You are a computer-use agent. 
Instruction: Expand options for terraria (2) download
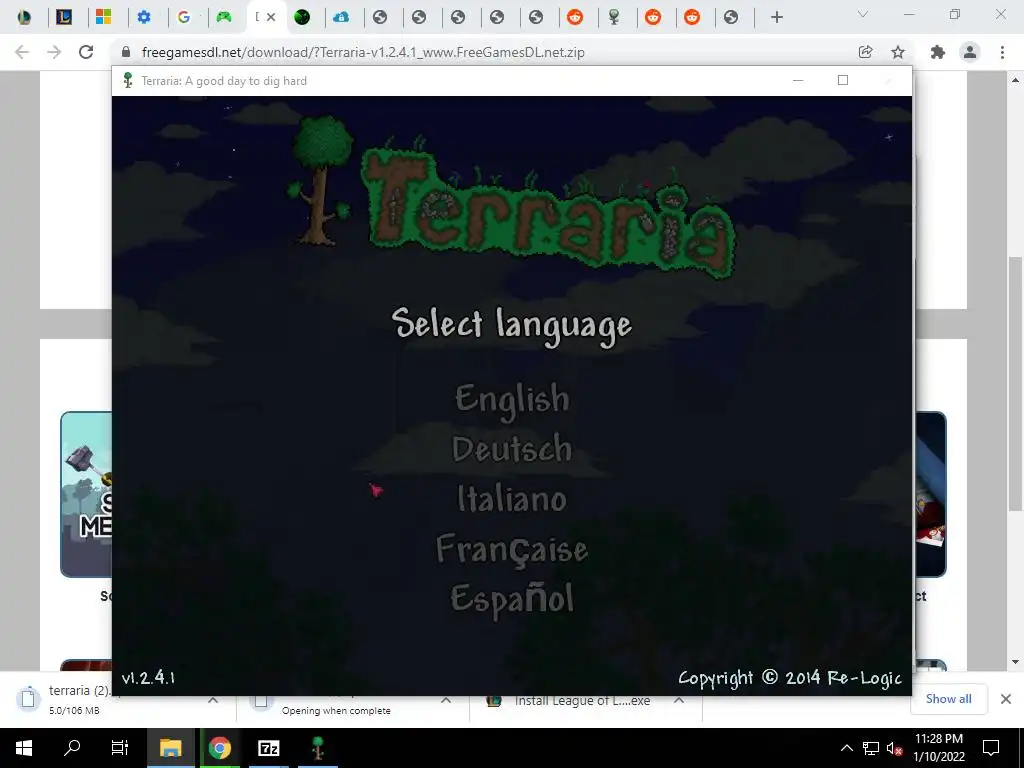[213, 699]
